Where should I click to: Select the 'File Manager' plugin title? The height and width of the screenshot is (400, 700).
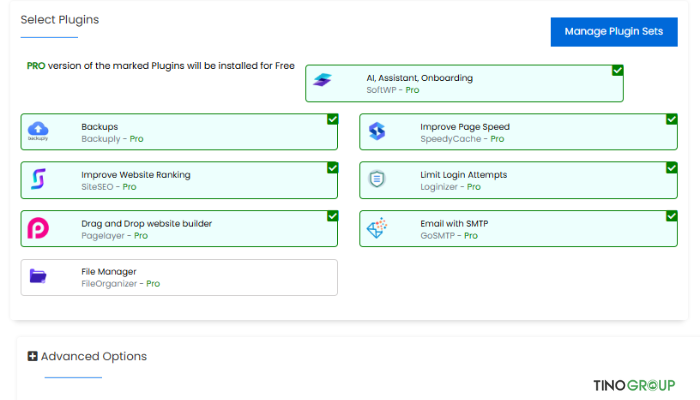coord(108,271)
